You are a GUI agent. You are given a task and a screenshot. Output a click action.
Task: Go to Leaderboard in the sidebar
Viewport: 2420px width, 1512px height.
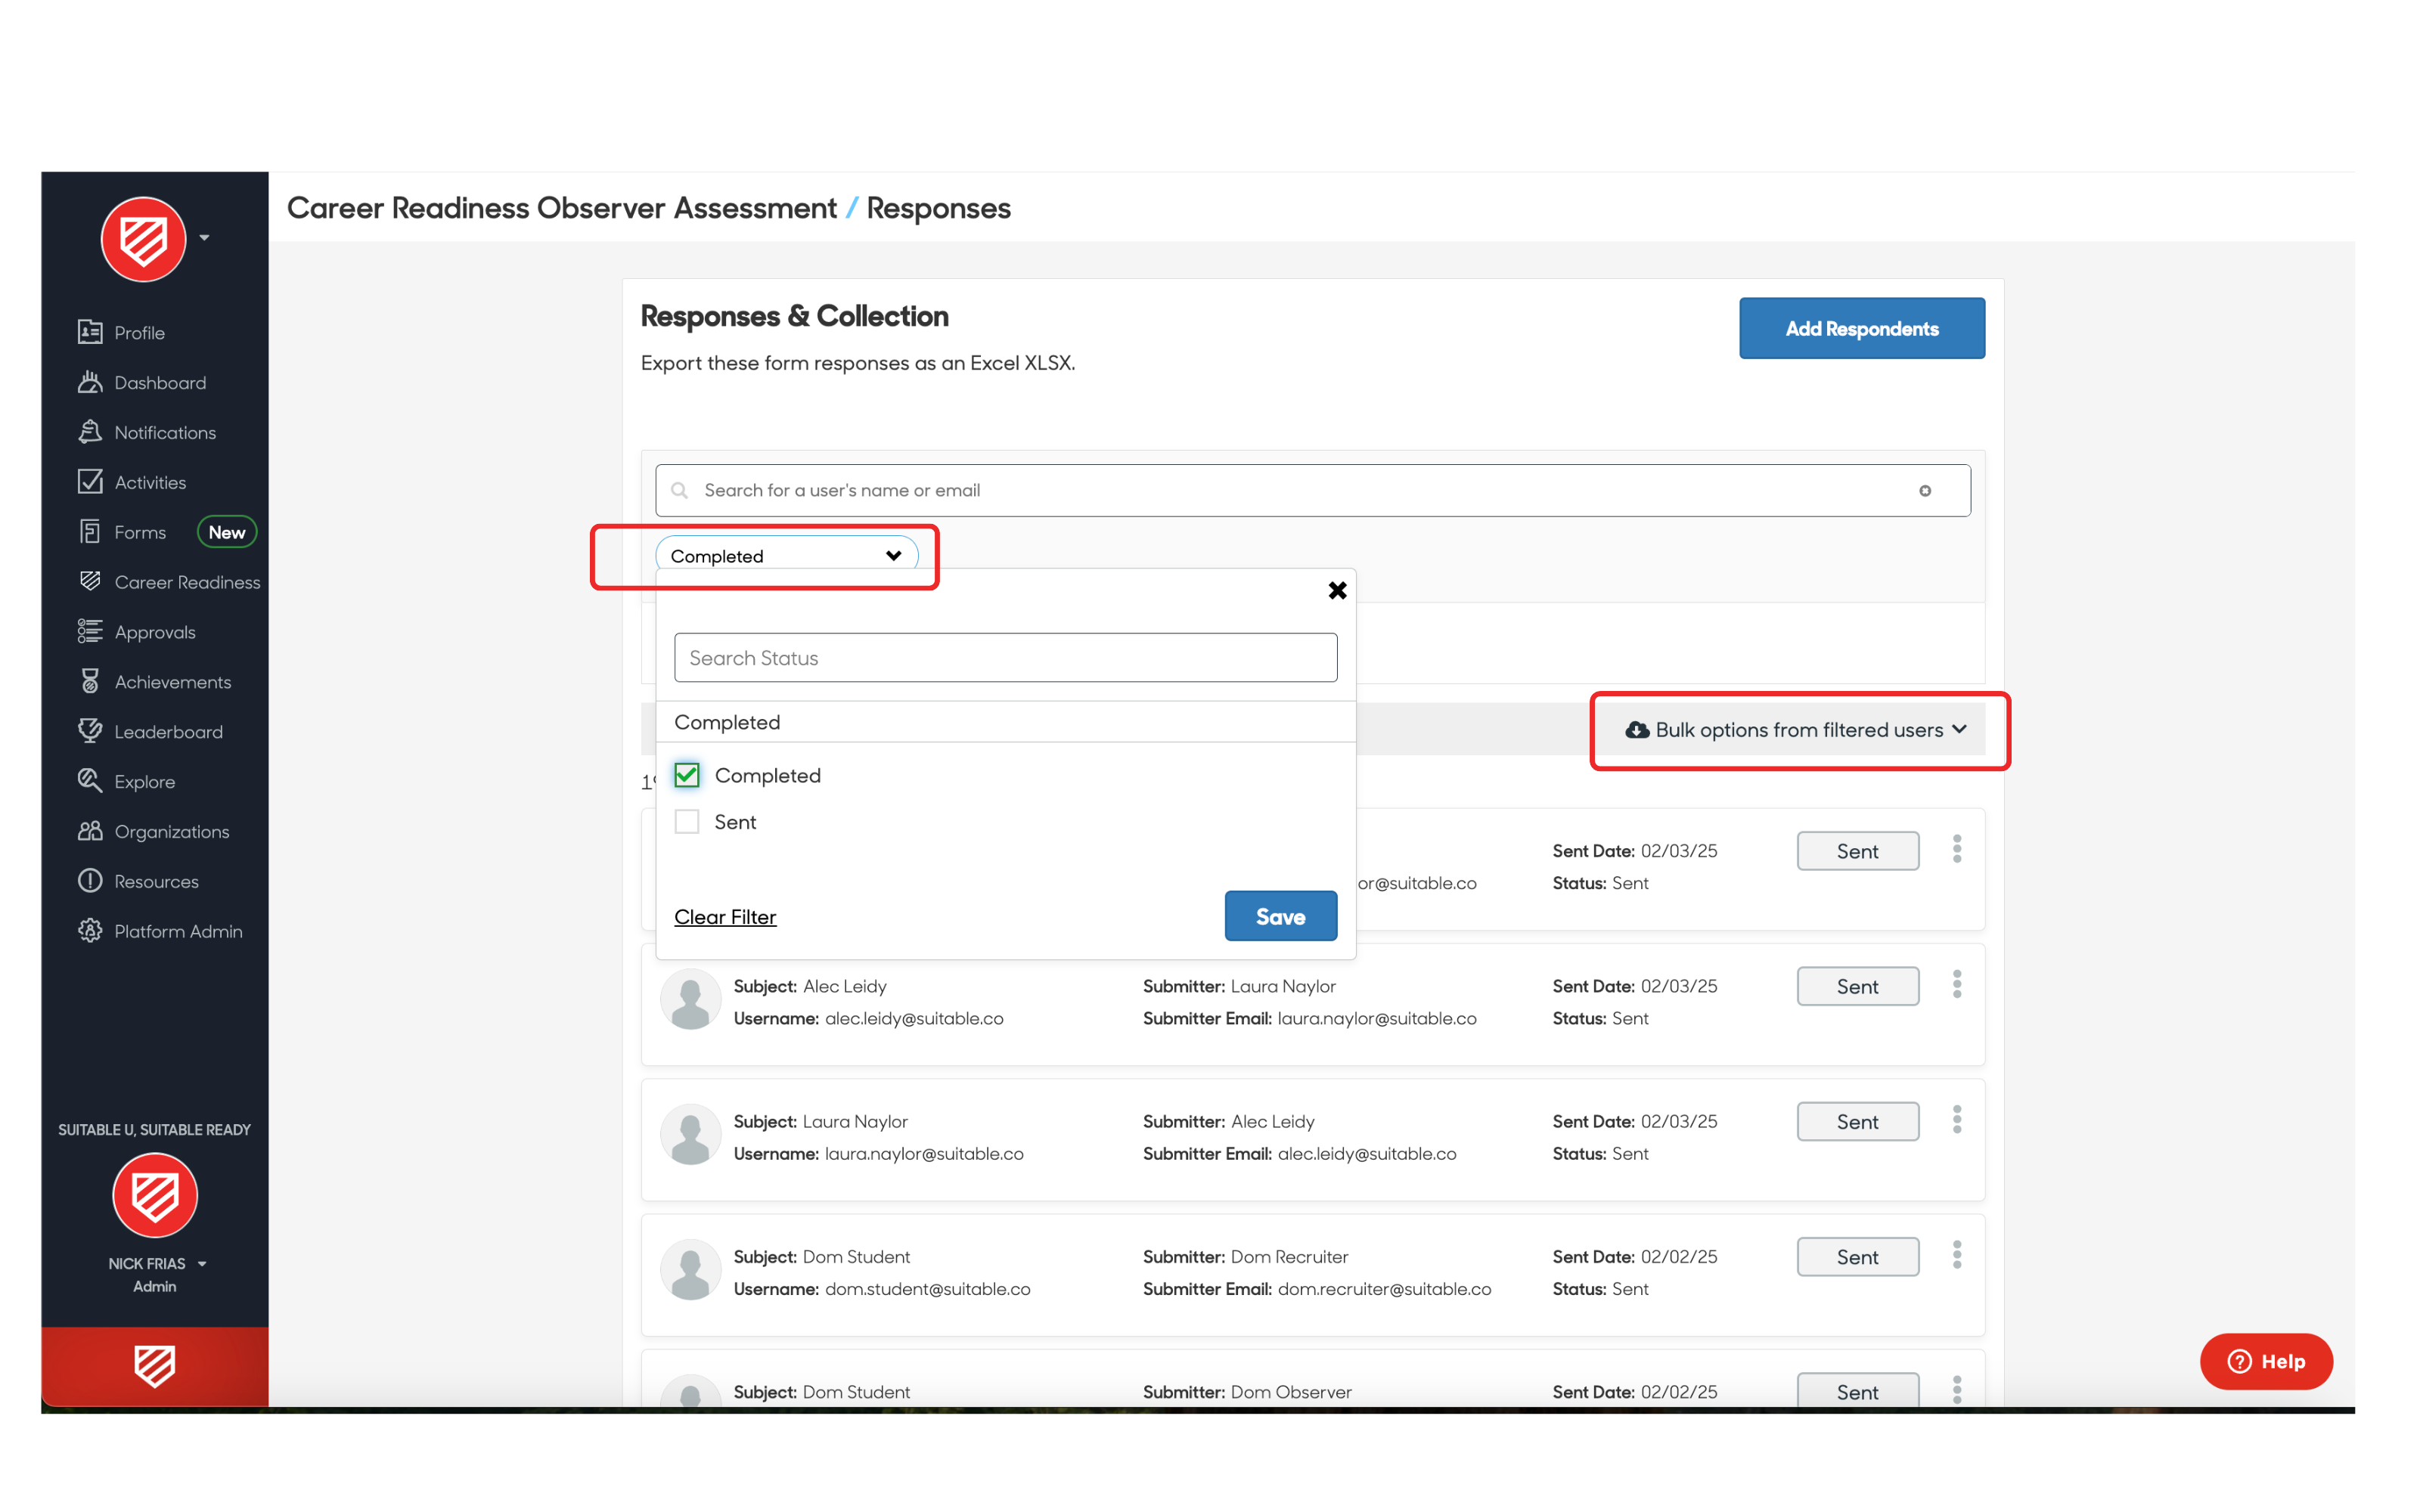168,731
